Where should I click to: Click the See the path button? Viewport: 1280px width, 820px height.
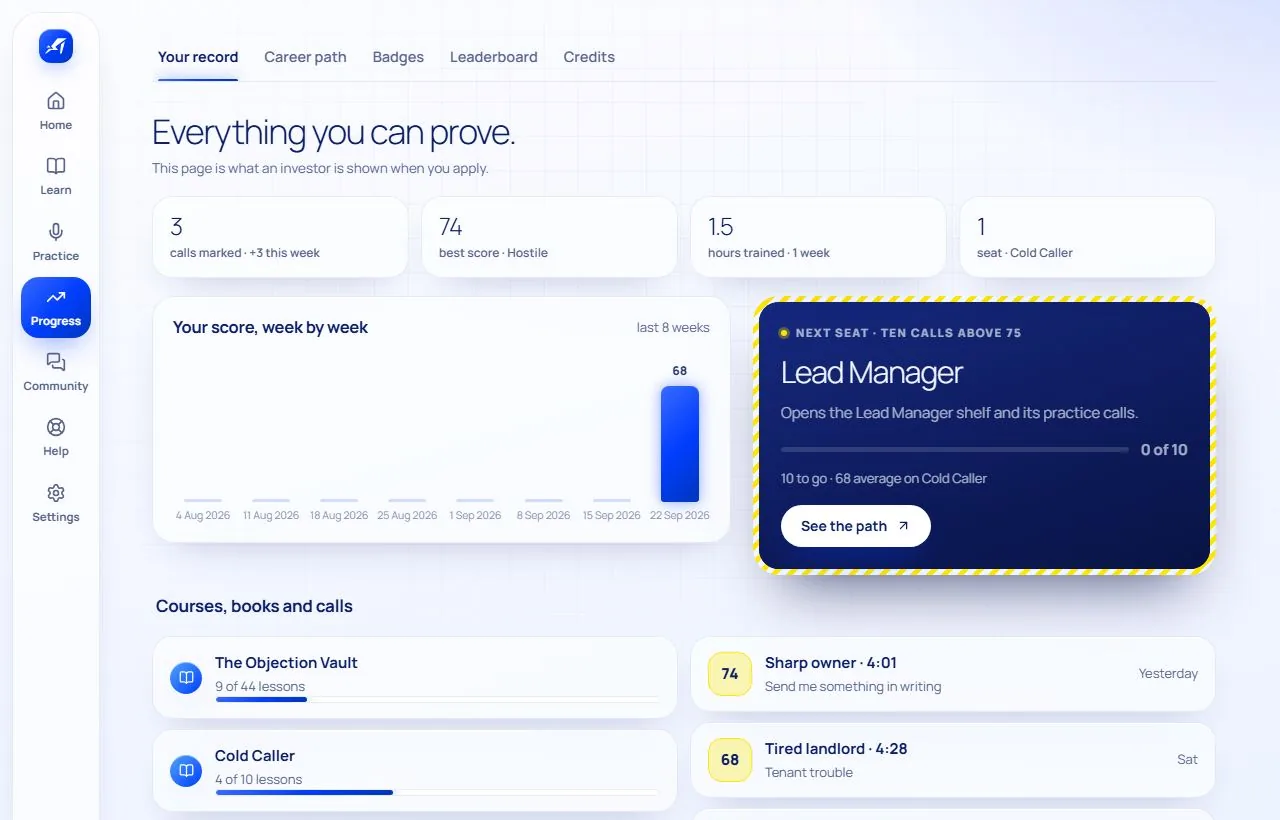pos(856,526)
